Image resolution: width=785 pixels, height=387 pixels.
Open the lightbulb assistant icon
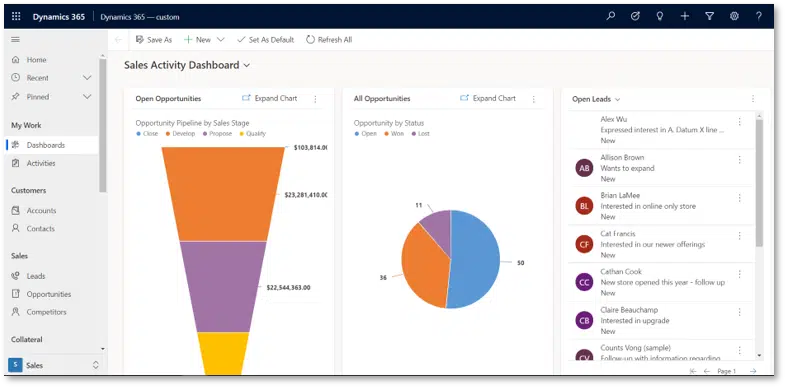(660, 16)
